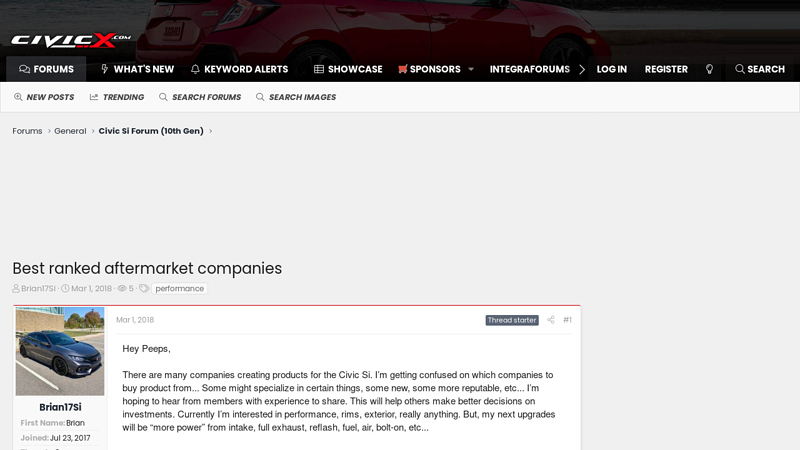Open the Sponsors menu item
The height and width of the screenshot is (450, 800).
pos(429,69)
